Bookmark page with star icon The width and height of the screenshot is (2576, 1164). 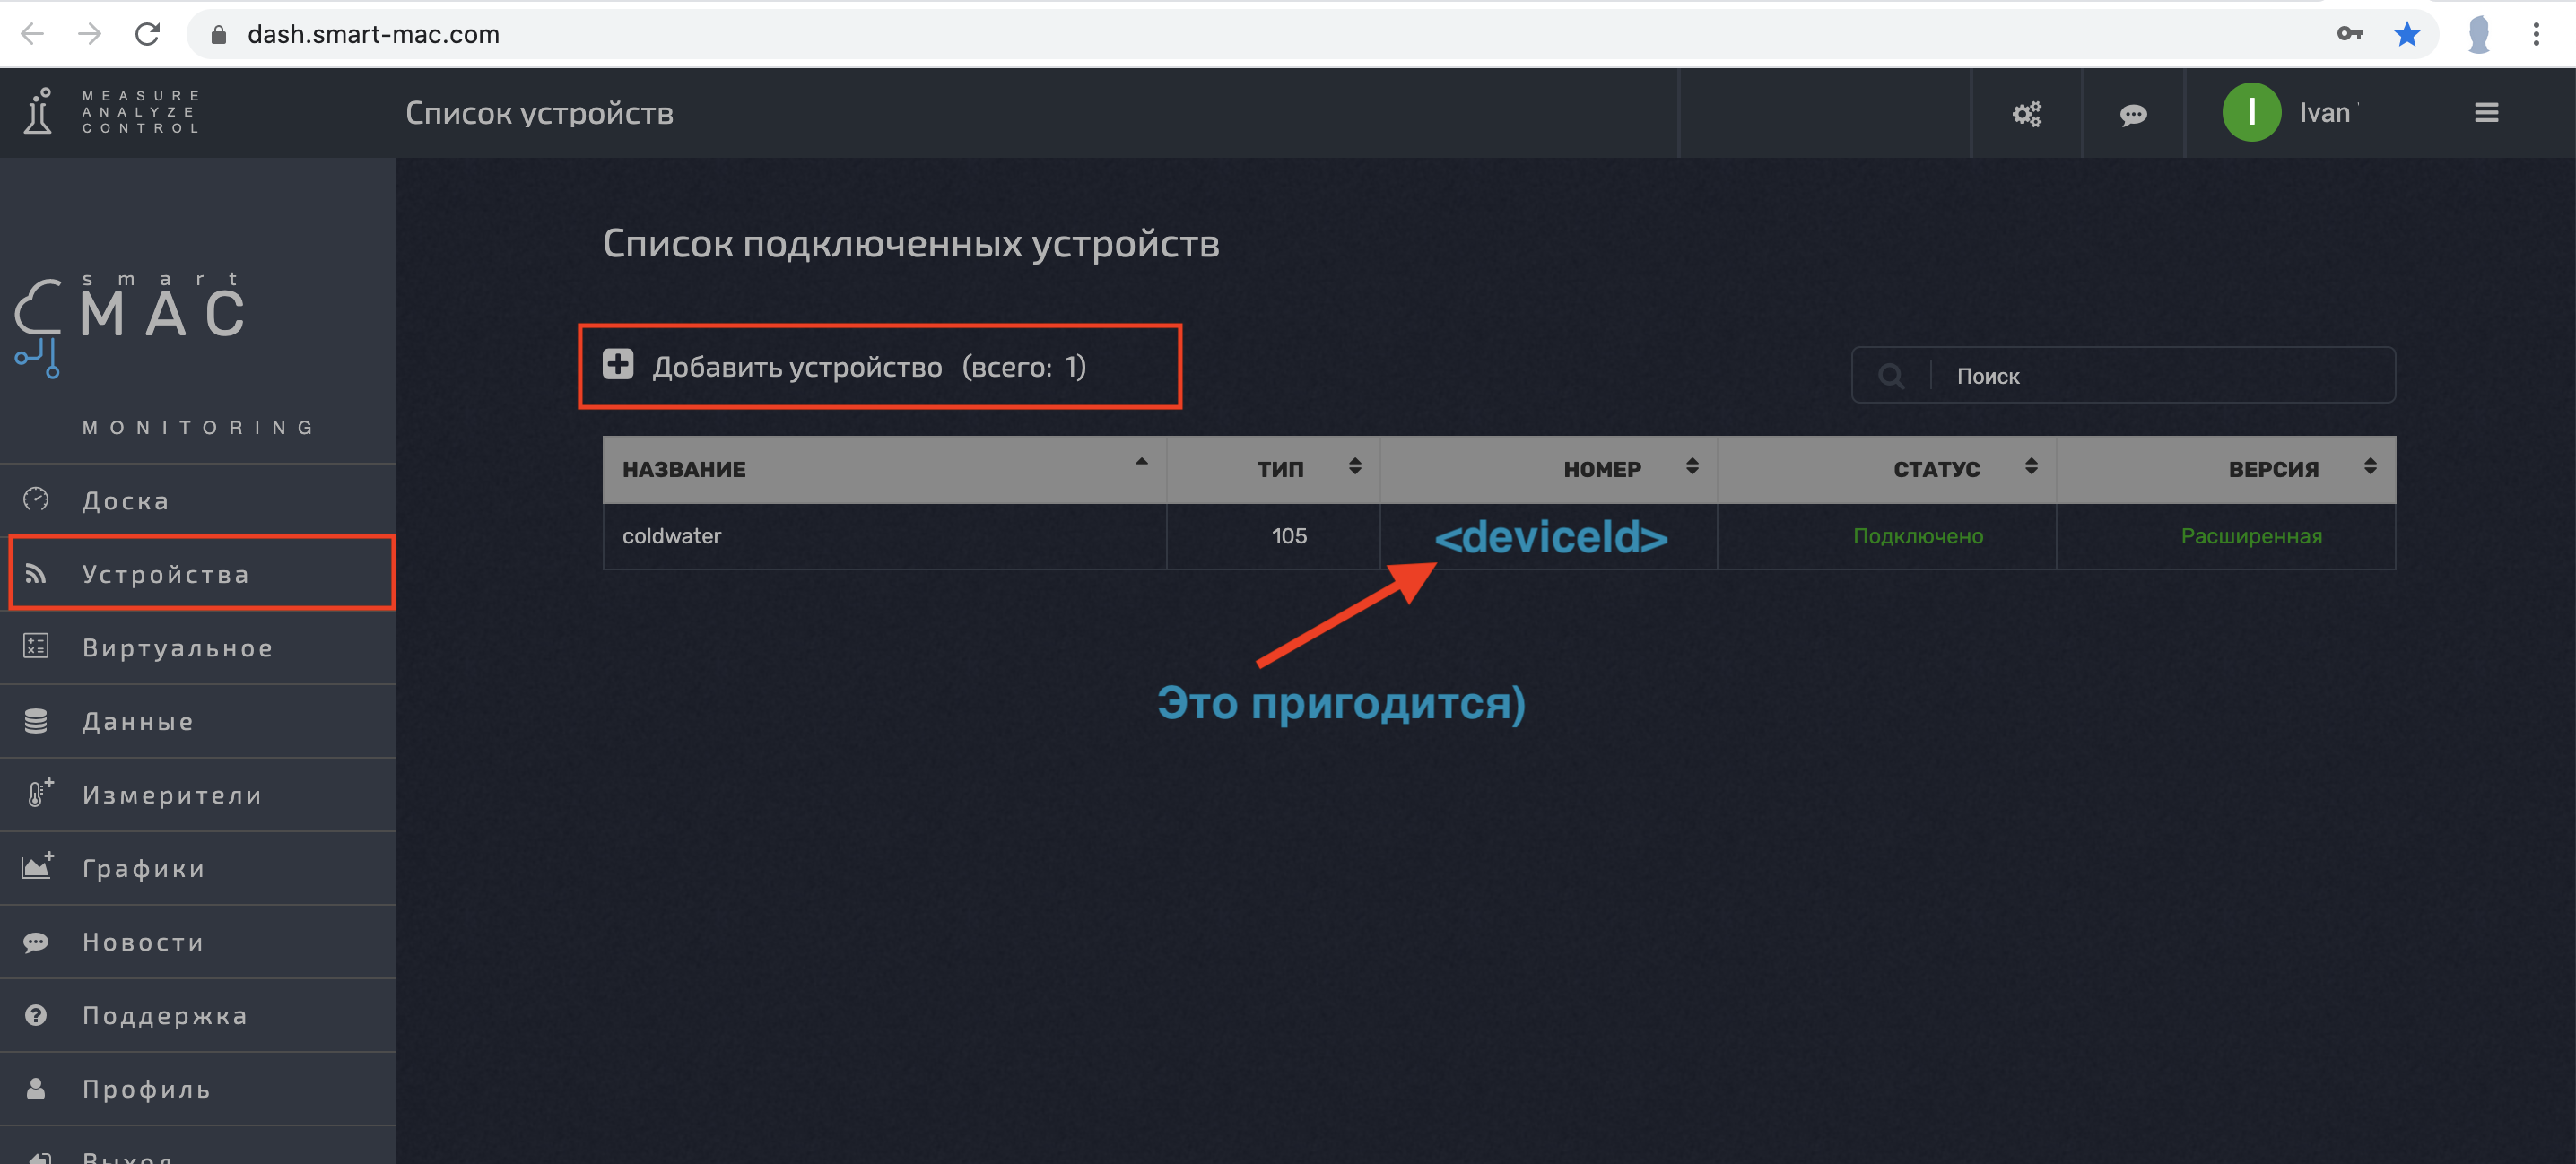(2406, 34)
